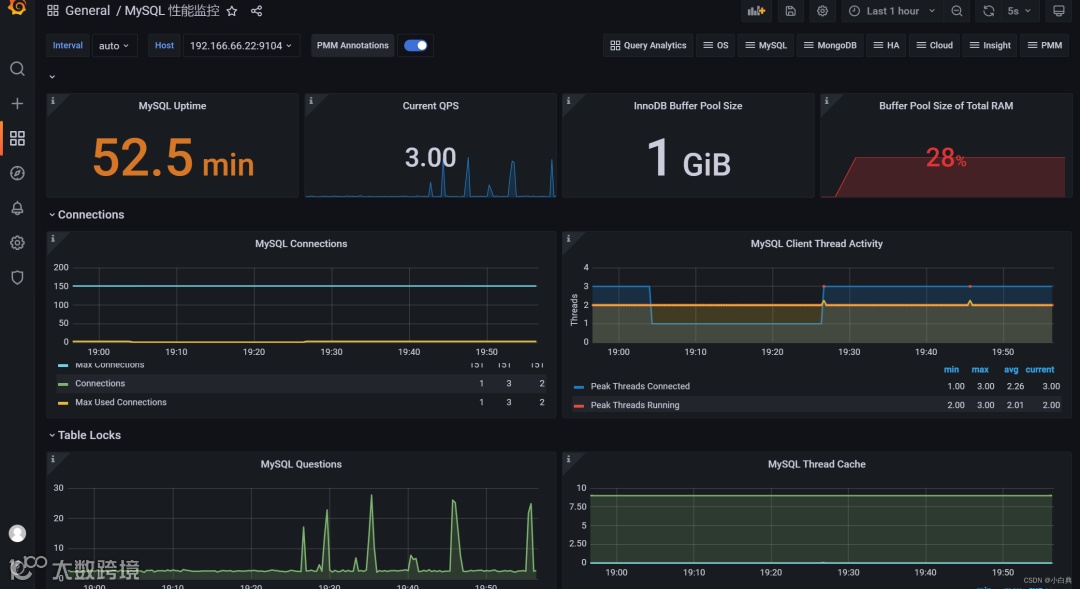The image size is (1080, 589).
Task: Open the MySQL Connections panel title menu
Action: click(301, 244)
